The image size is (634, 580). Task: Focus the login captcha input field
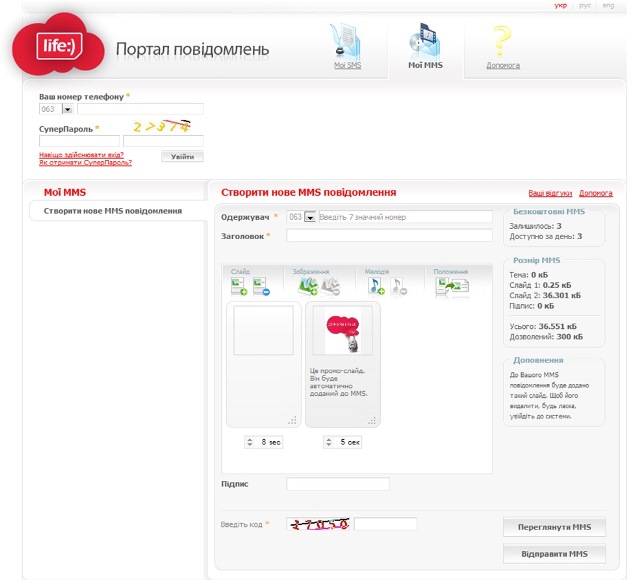click(x=163, y=141)
